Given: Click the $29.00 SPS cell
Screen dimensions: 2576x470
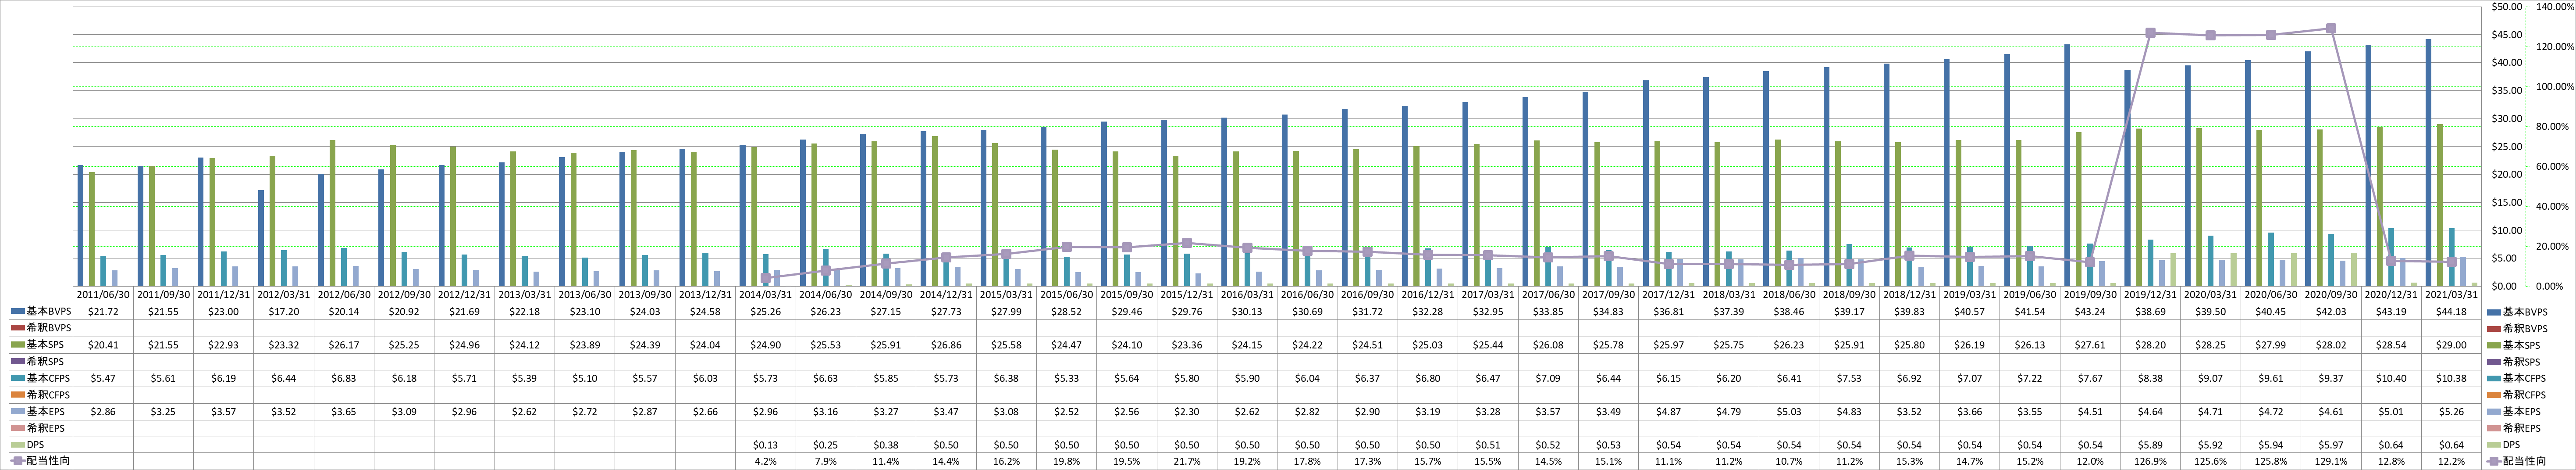Looking at the screenshot, I should (x=2451, y=345).
